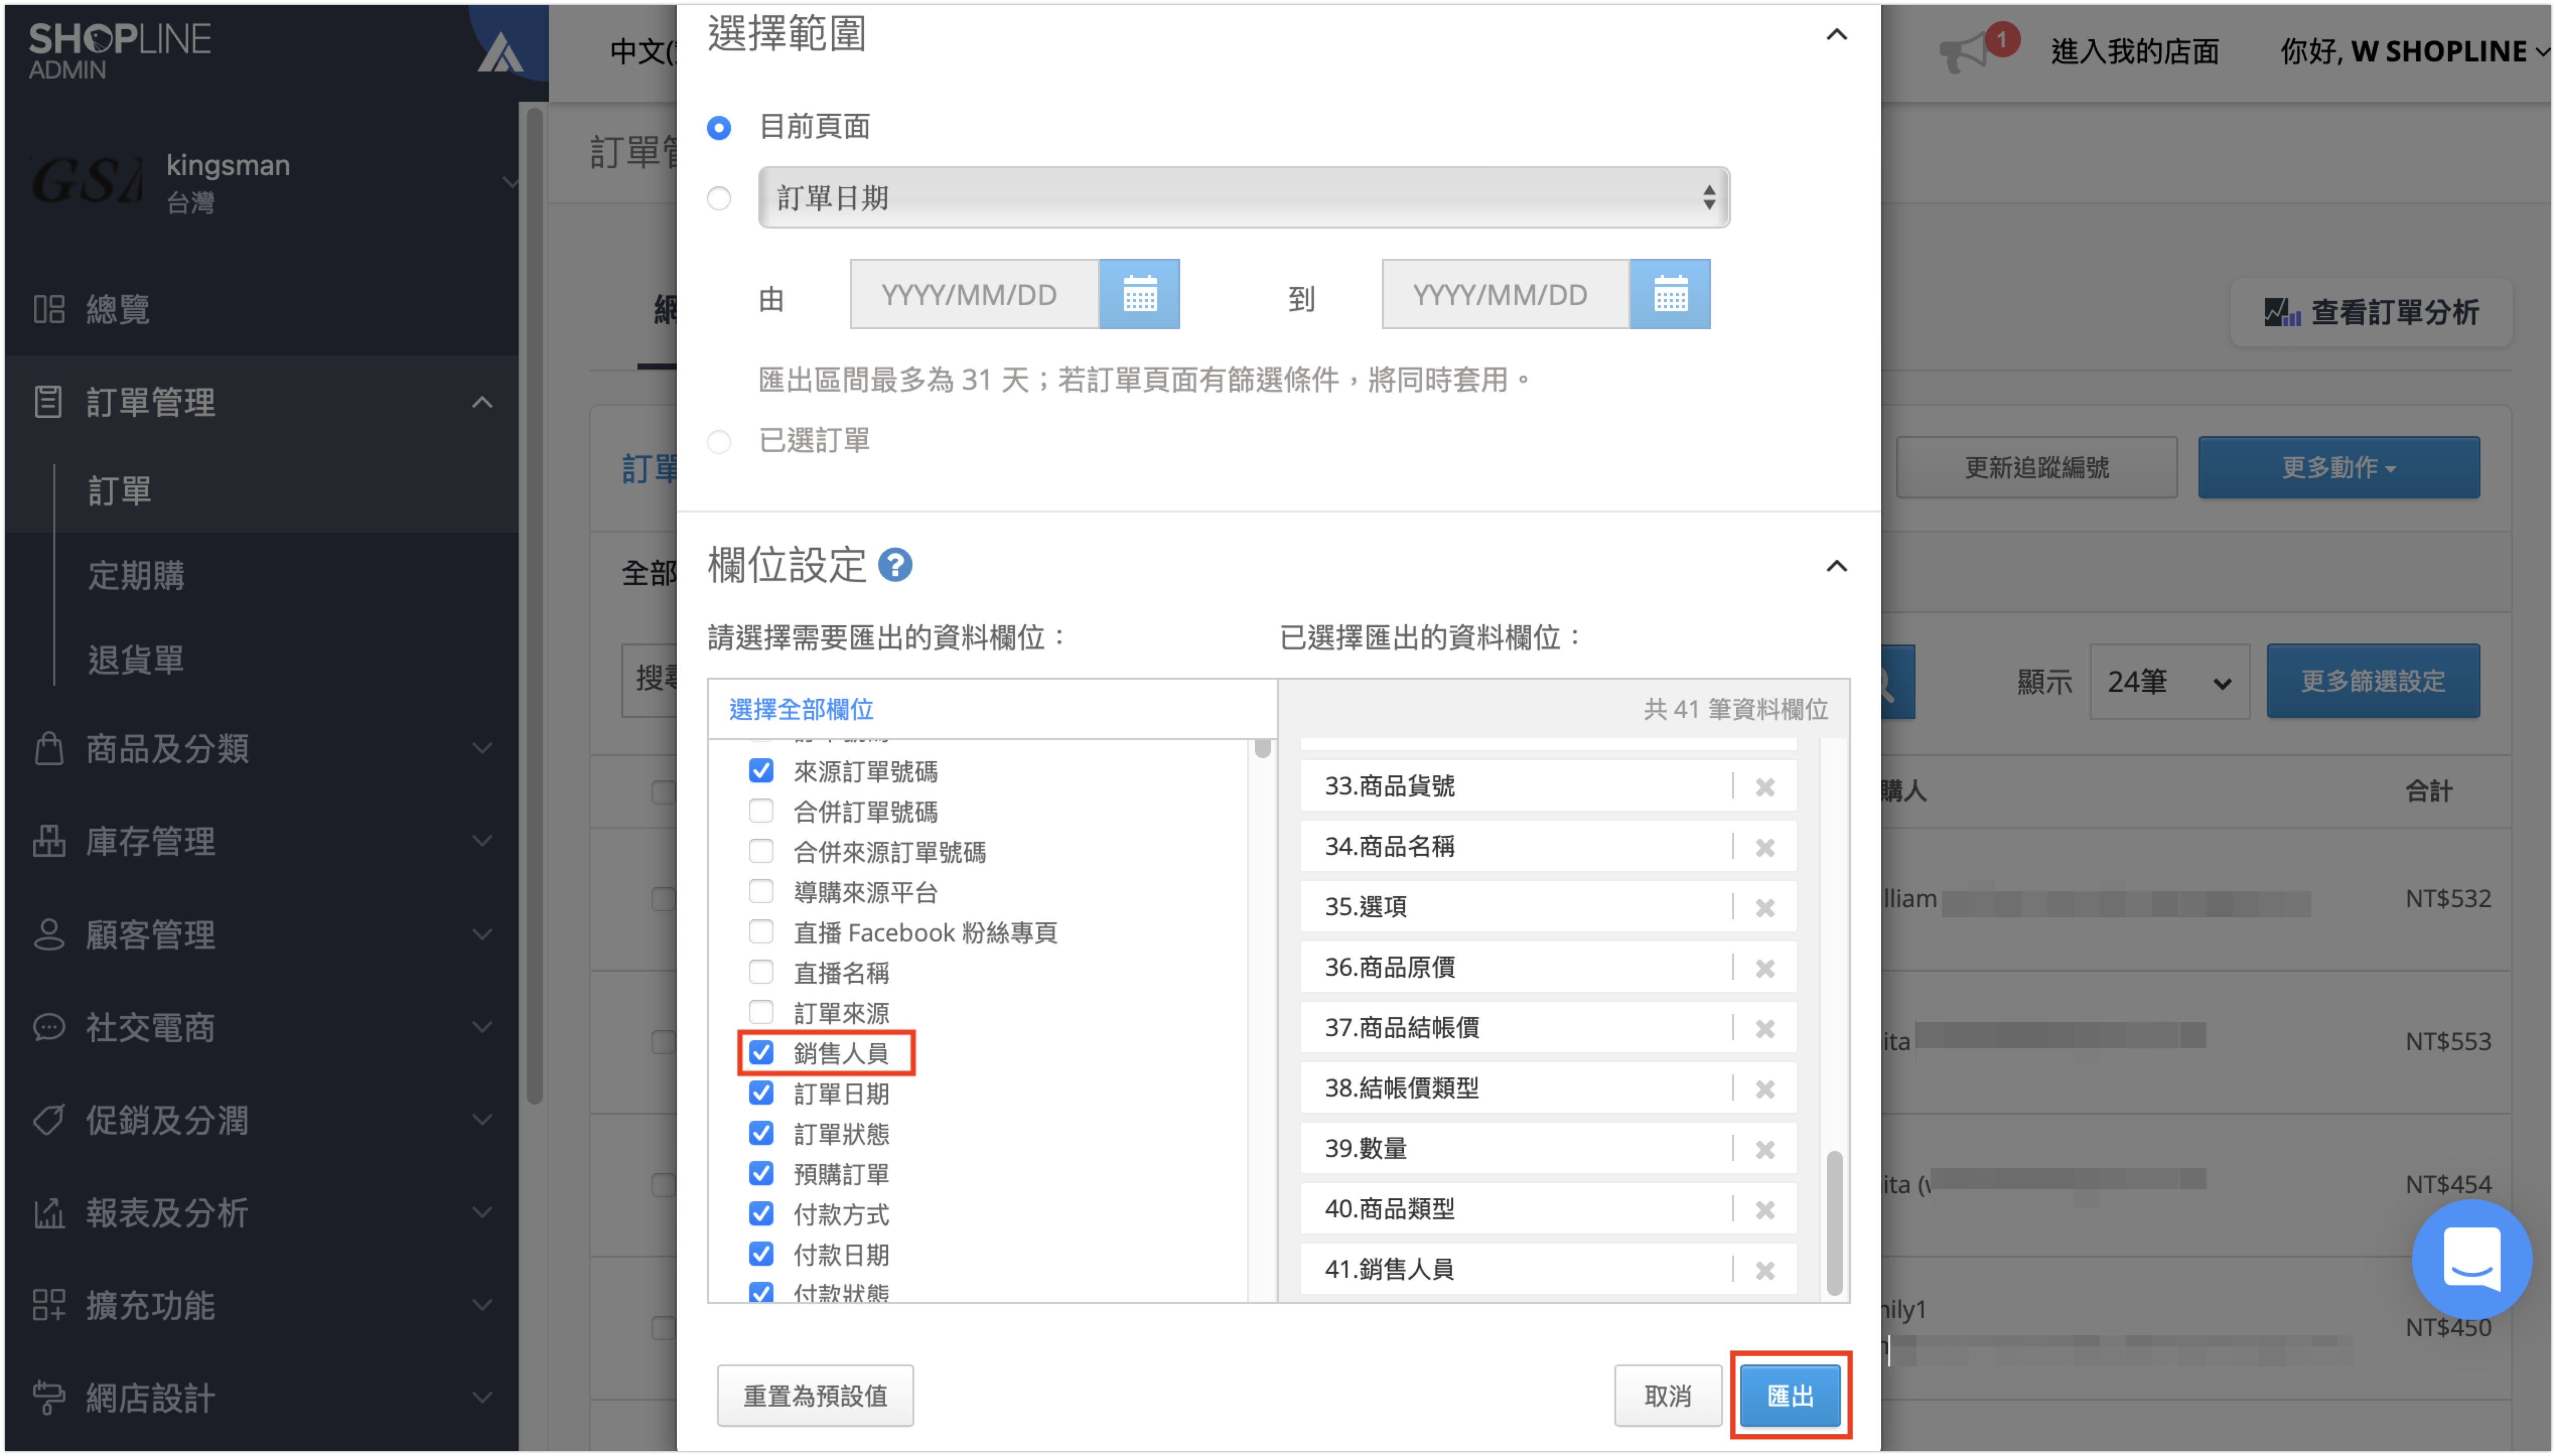Click the SHOPLINE ADMIN logo
Viewport: 2556px width, 1456px height.
click(119, 50)
